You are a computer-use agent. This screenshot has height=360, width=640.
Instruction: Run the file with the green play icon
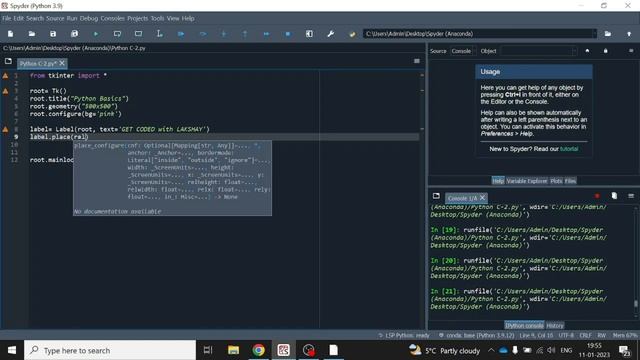(x=96, y=34)
